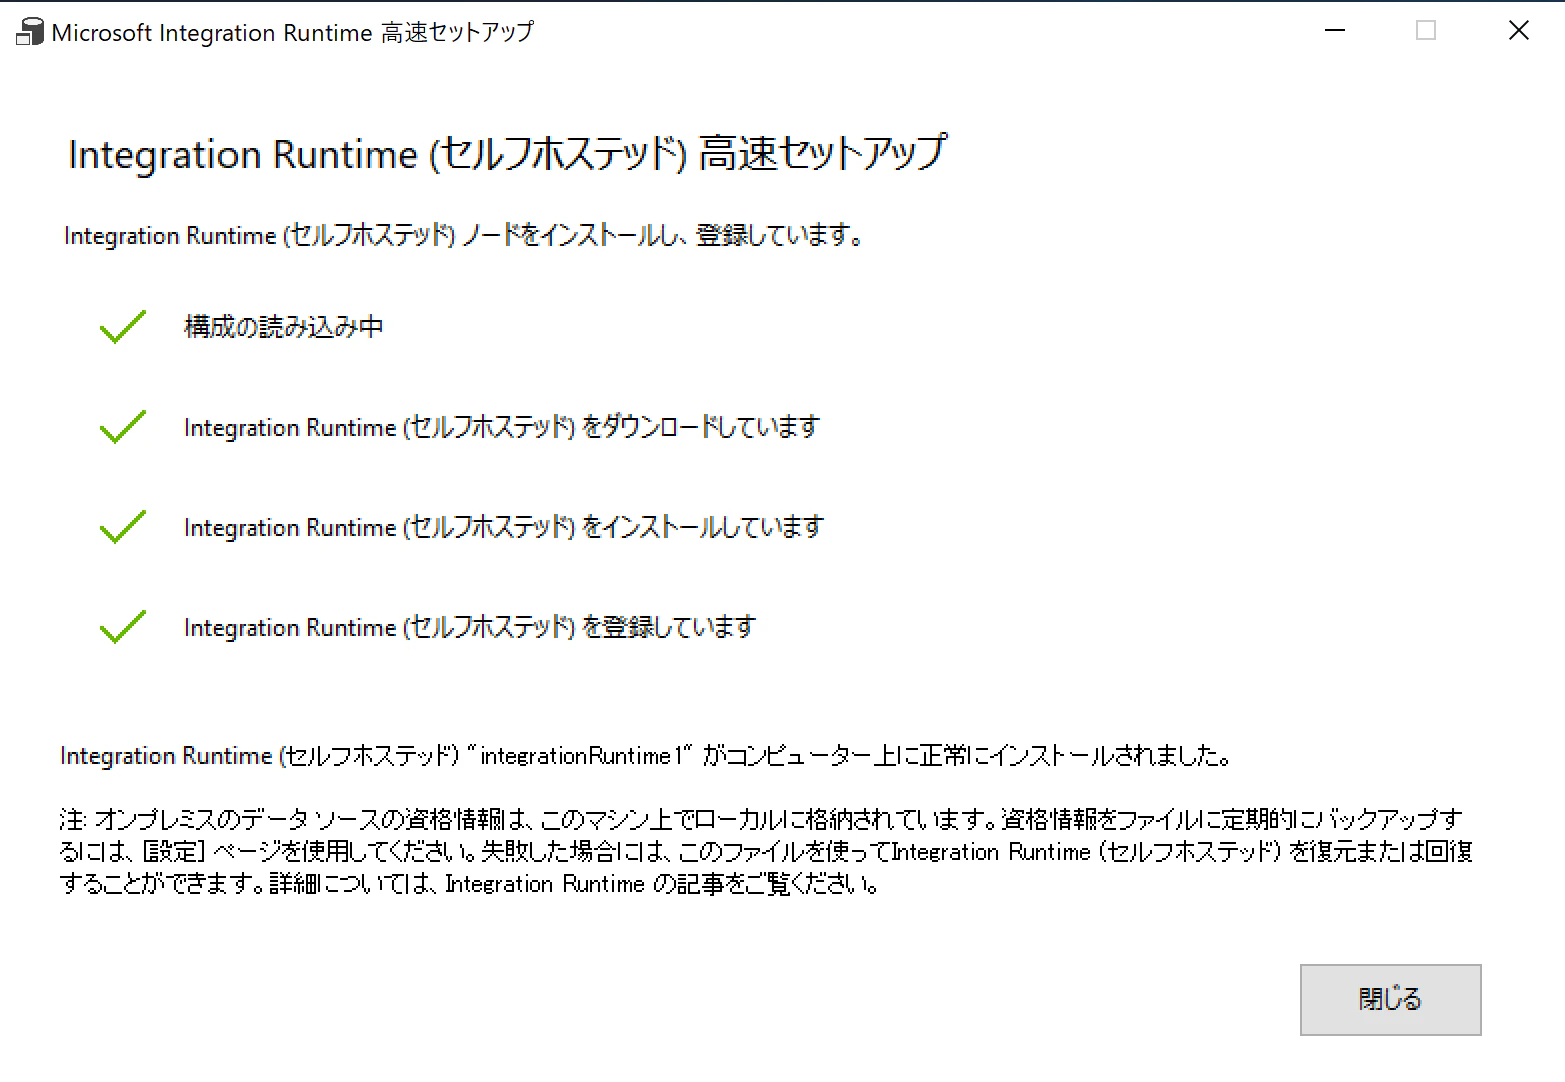
Task: Click the subtitle ノードをインストールし、登録しています
Action: pos(464,235)
